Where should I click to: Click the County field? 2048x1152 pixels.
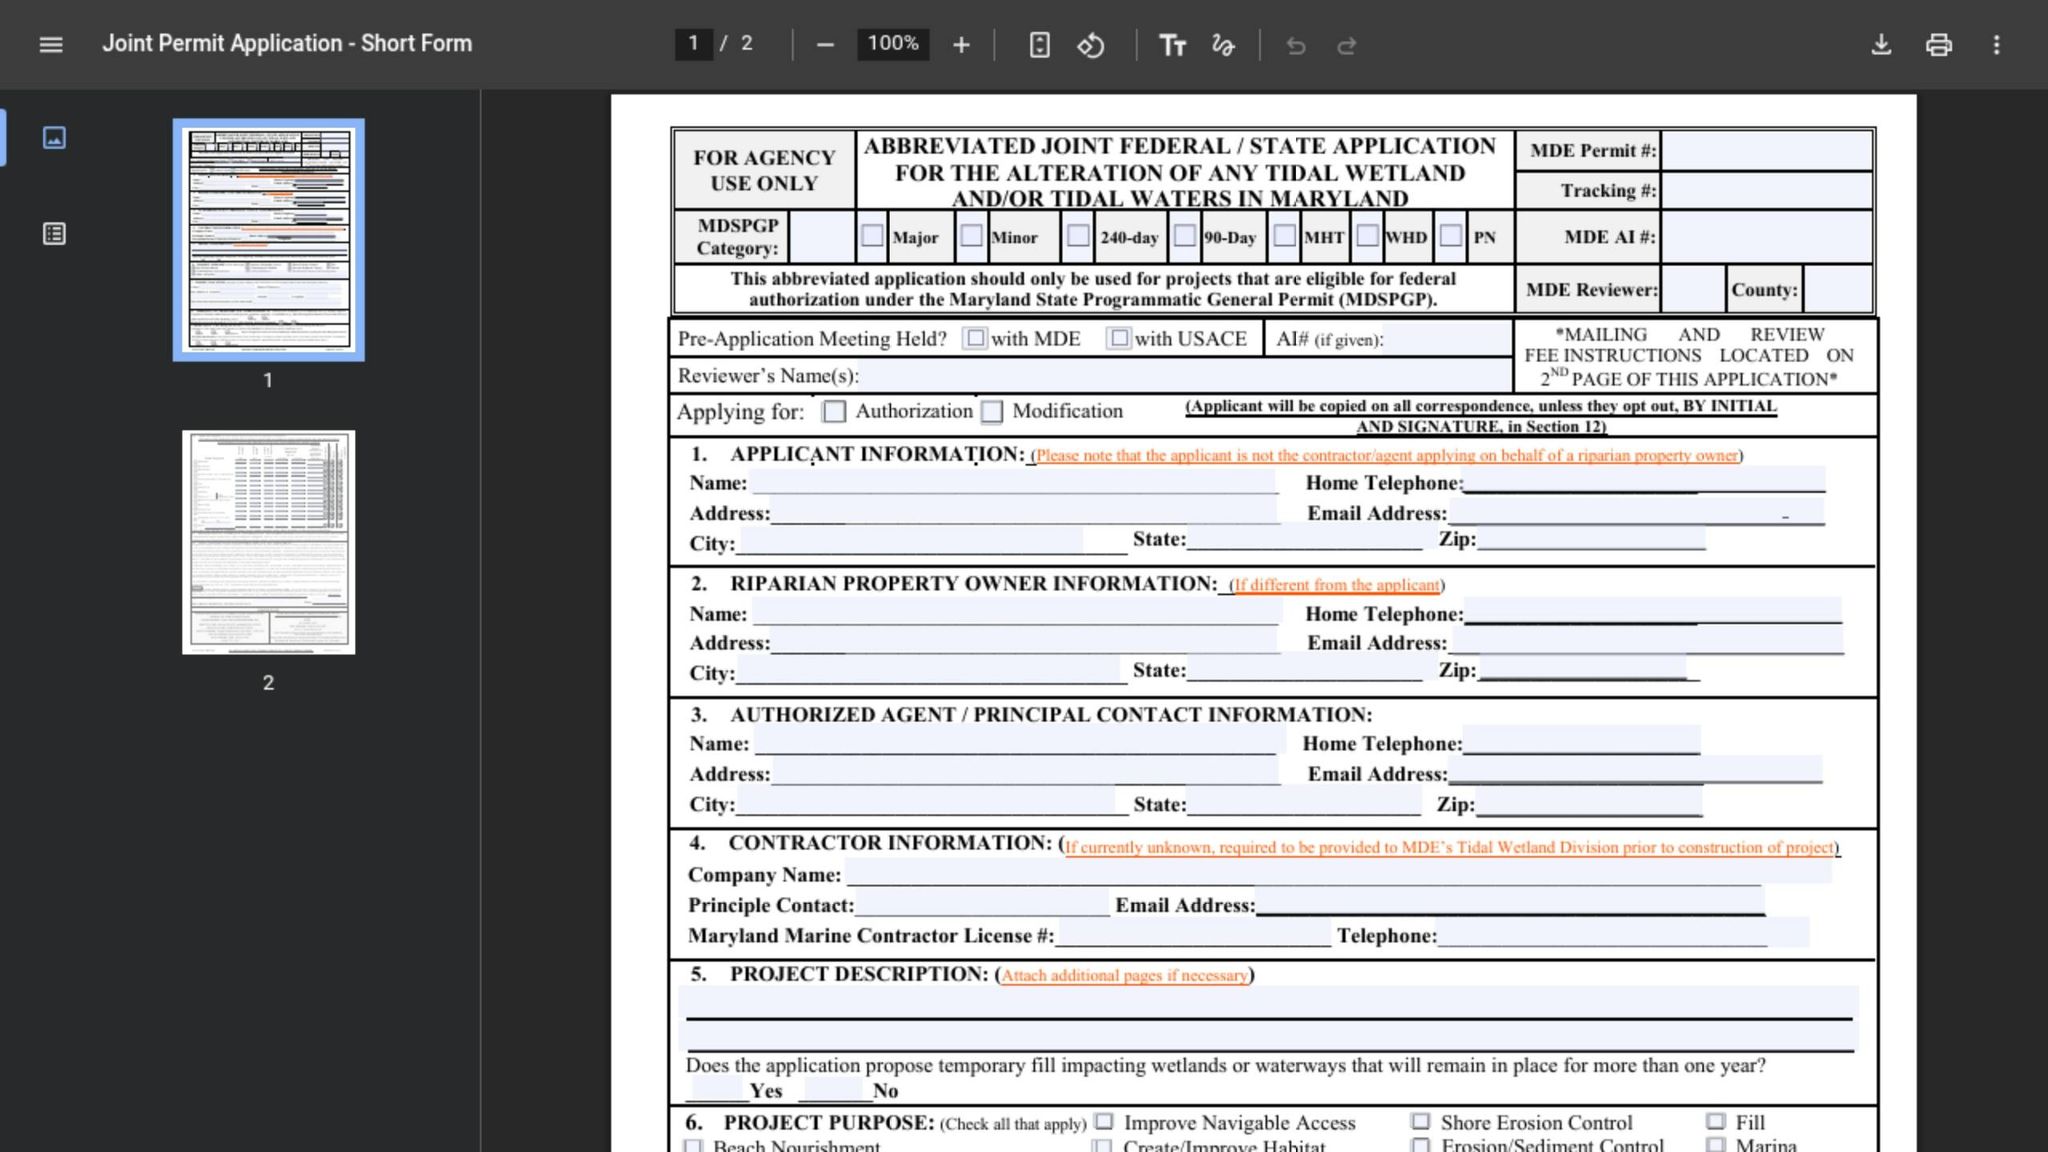(x=1838, y=290)
